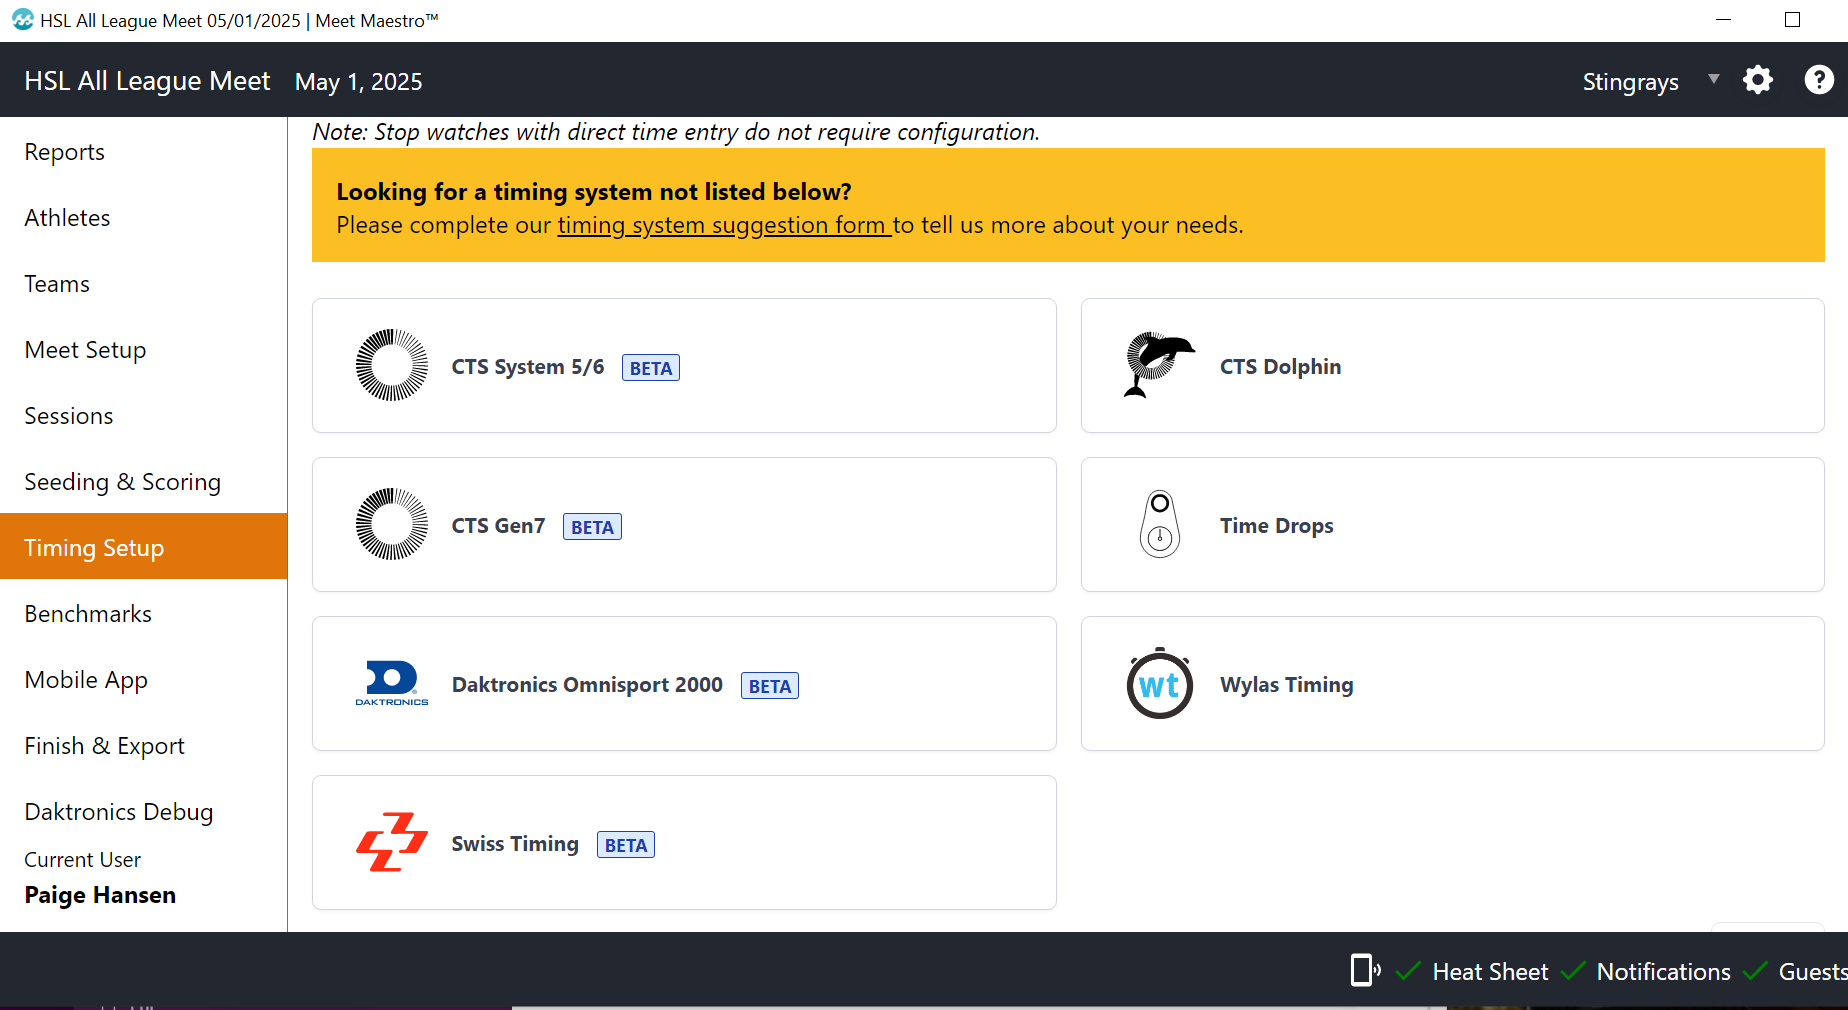This screenshot has height=1010, width=1848.
Task: Select Meet Setup in the sidebar
Action: click(144, 350)
